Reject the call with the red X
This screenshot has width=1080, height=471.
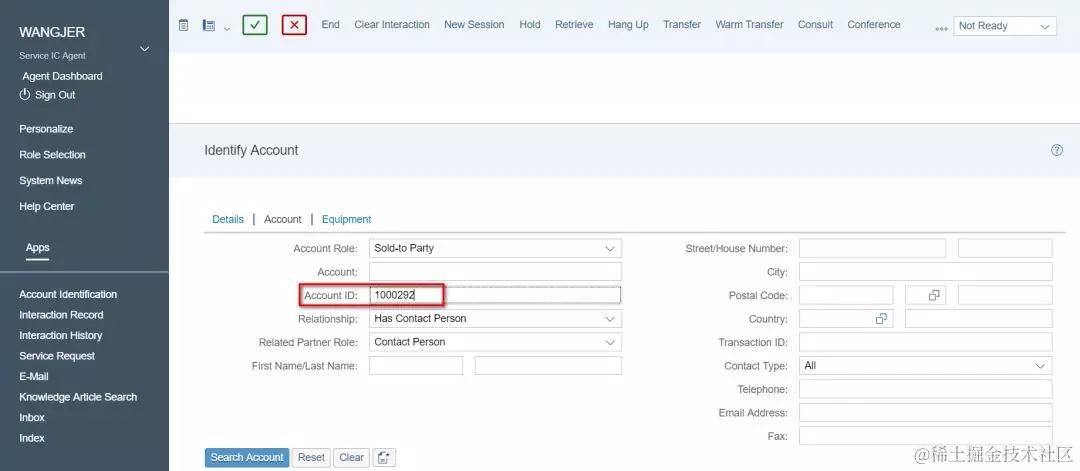(294, 25)
